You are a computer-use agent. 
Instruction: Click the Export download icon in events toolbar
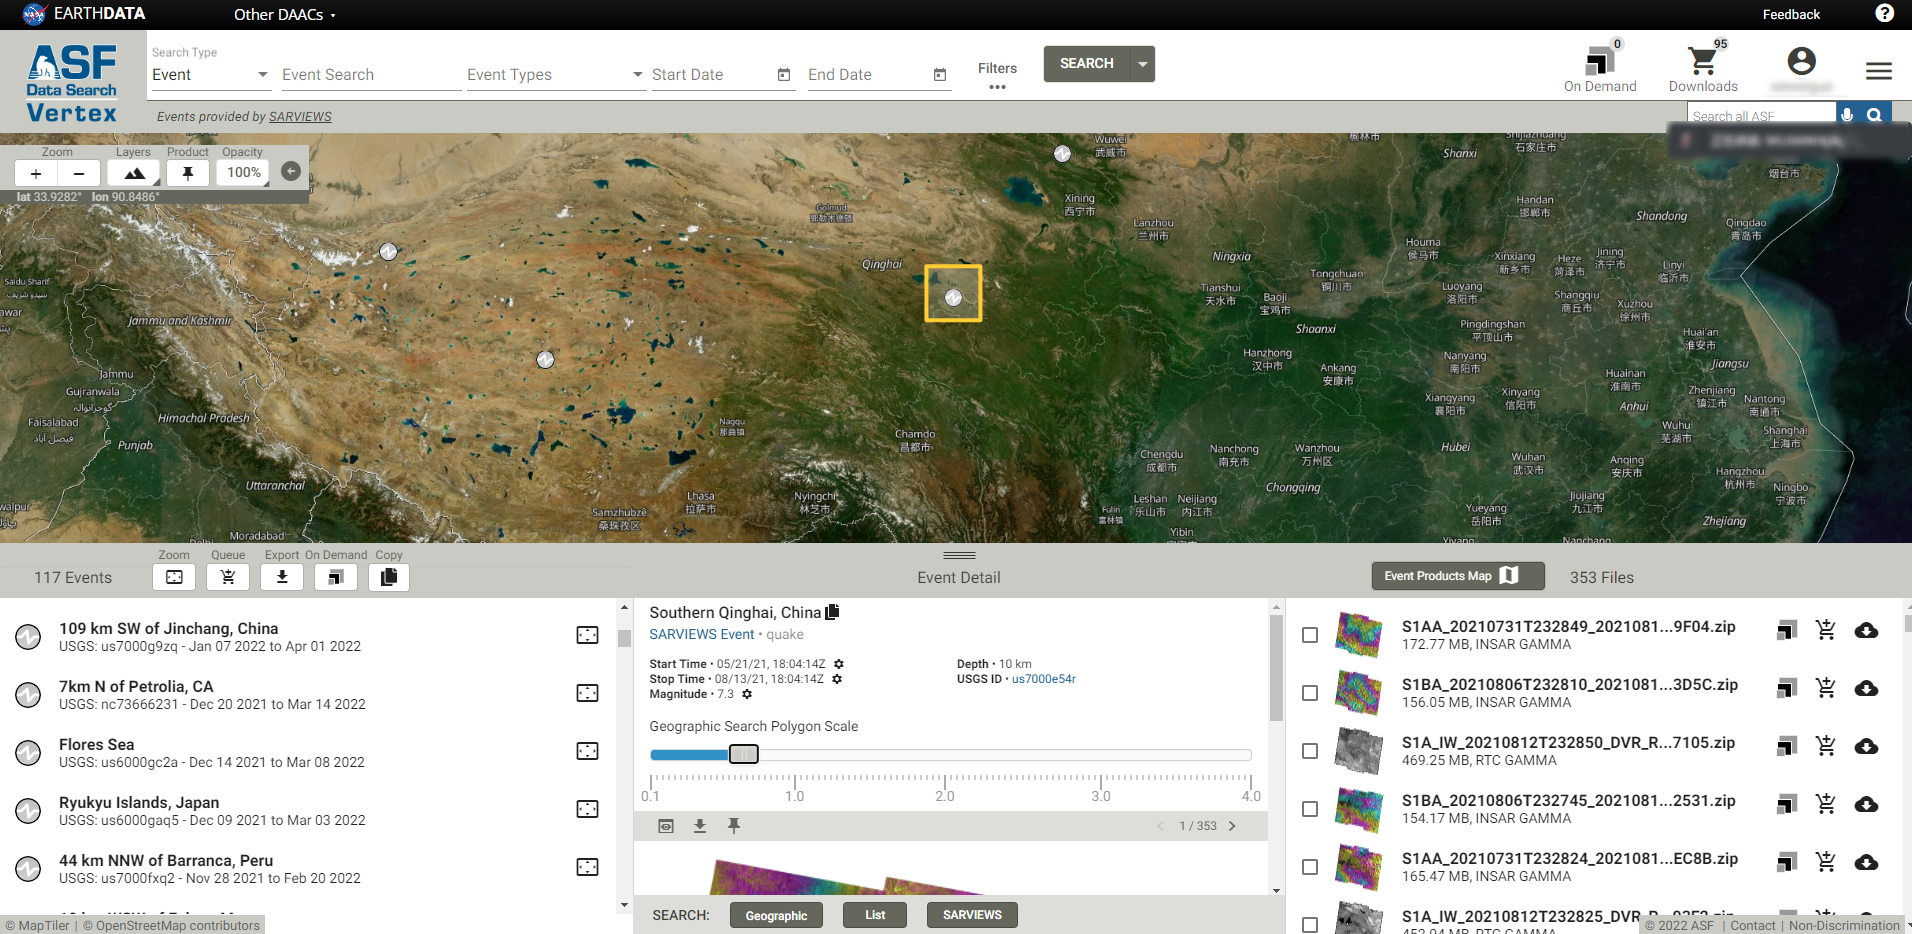click(x=282, y=577)
